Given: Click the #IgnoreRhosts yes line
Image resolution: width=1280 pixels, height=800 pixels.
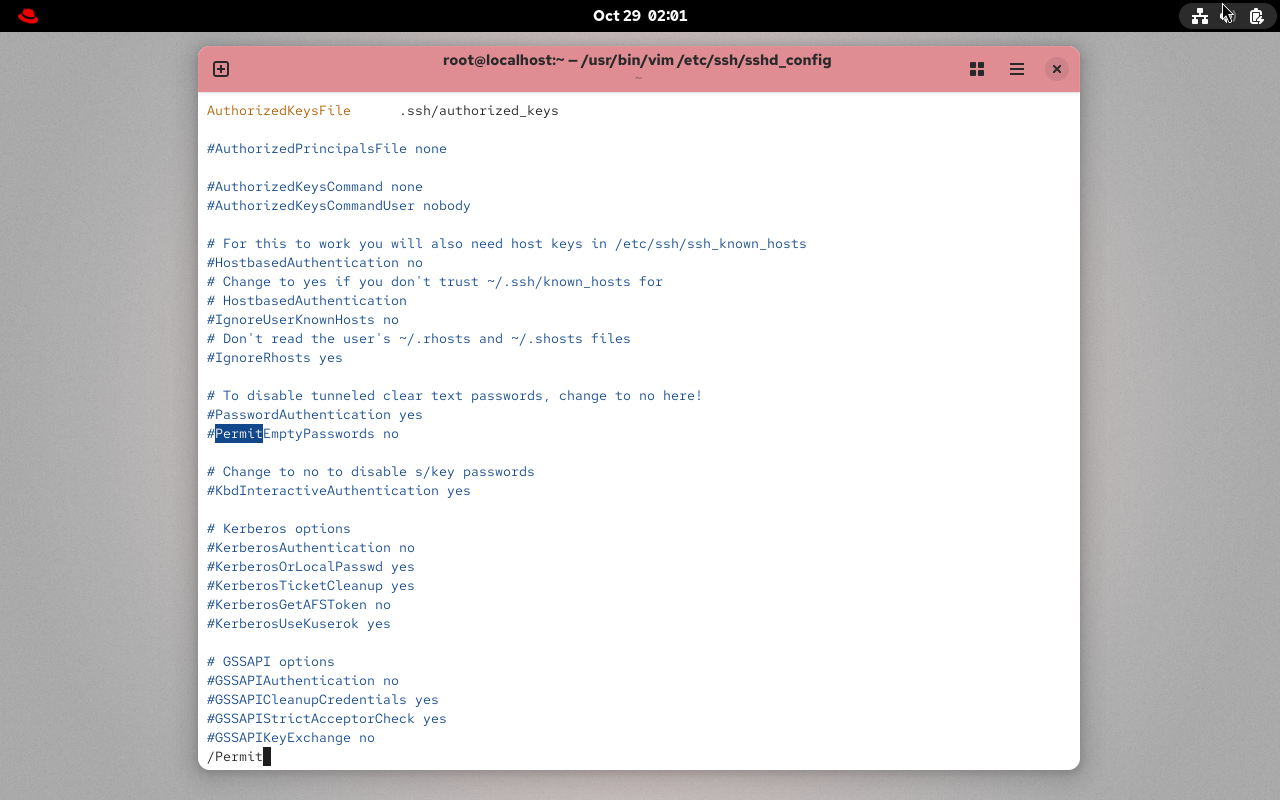Looking at the screenshot, I should (274, 357).
